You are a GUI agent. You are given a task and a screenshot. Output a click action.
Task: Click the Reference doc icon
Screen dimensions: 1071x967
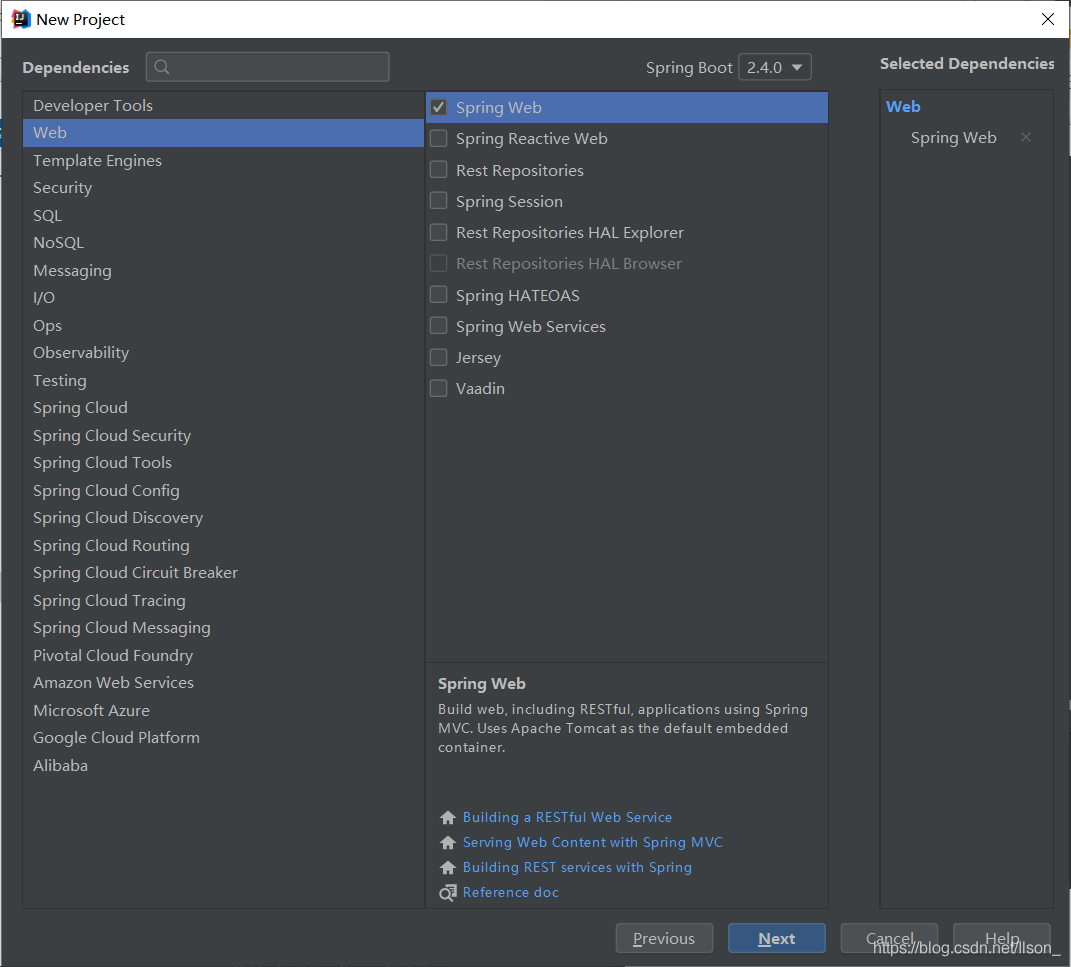tap(448, 893)
